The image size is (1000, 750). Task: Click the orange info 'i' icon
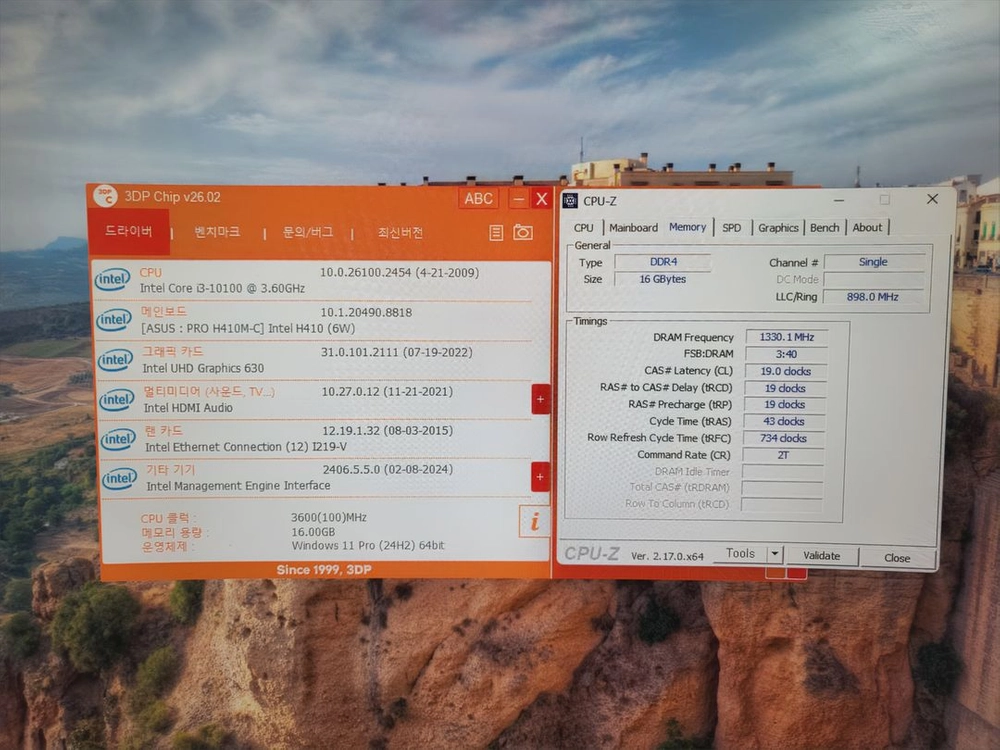pyautogui.click(x=534, y=521)
